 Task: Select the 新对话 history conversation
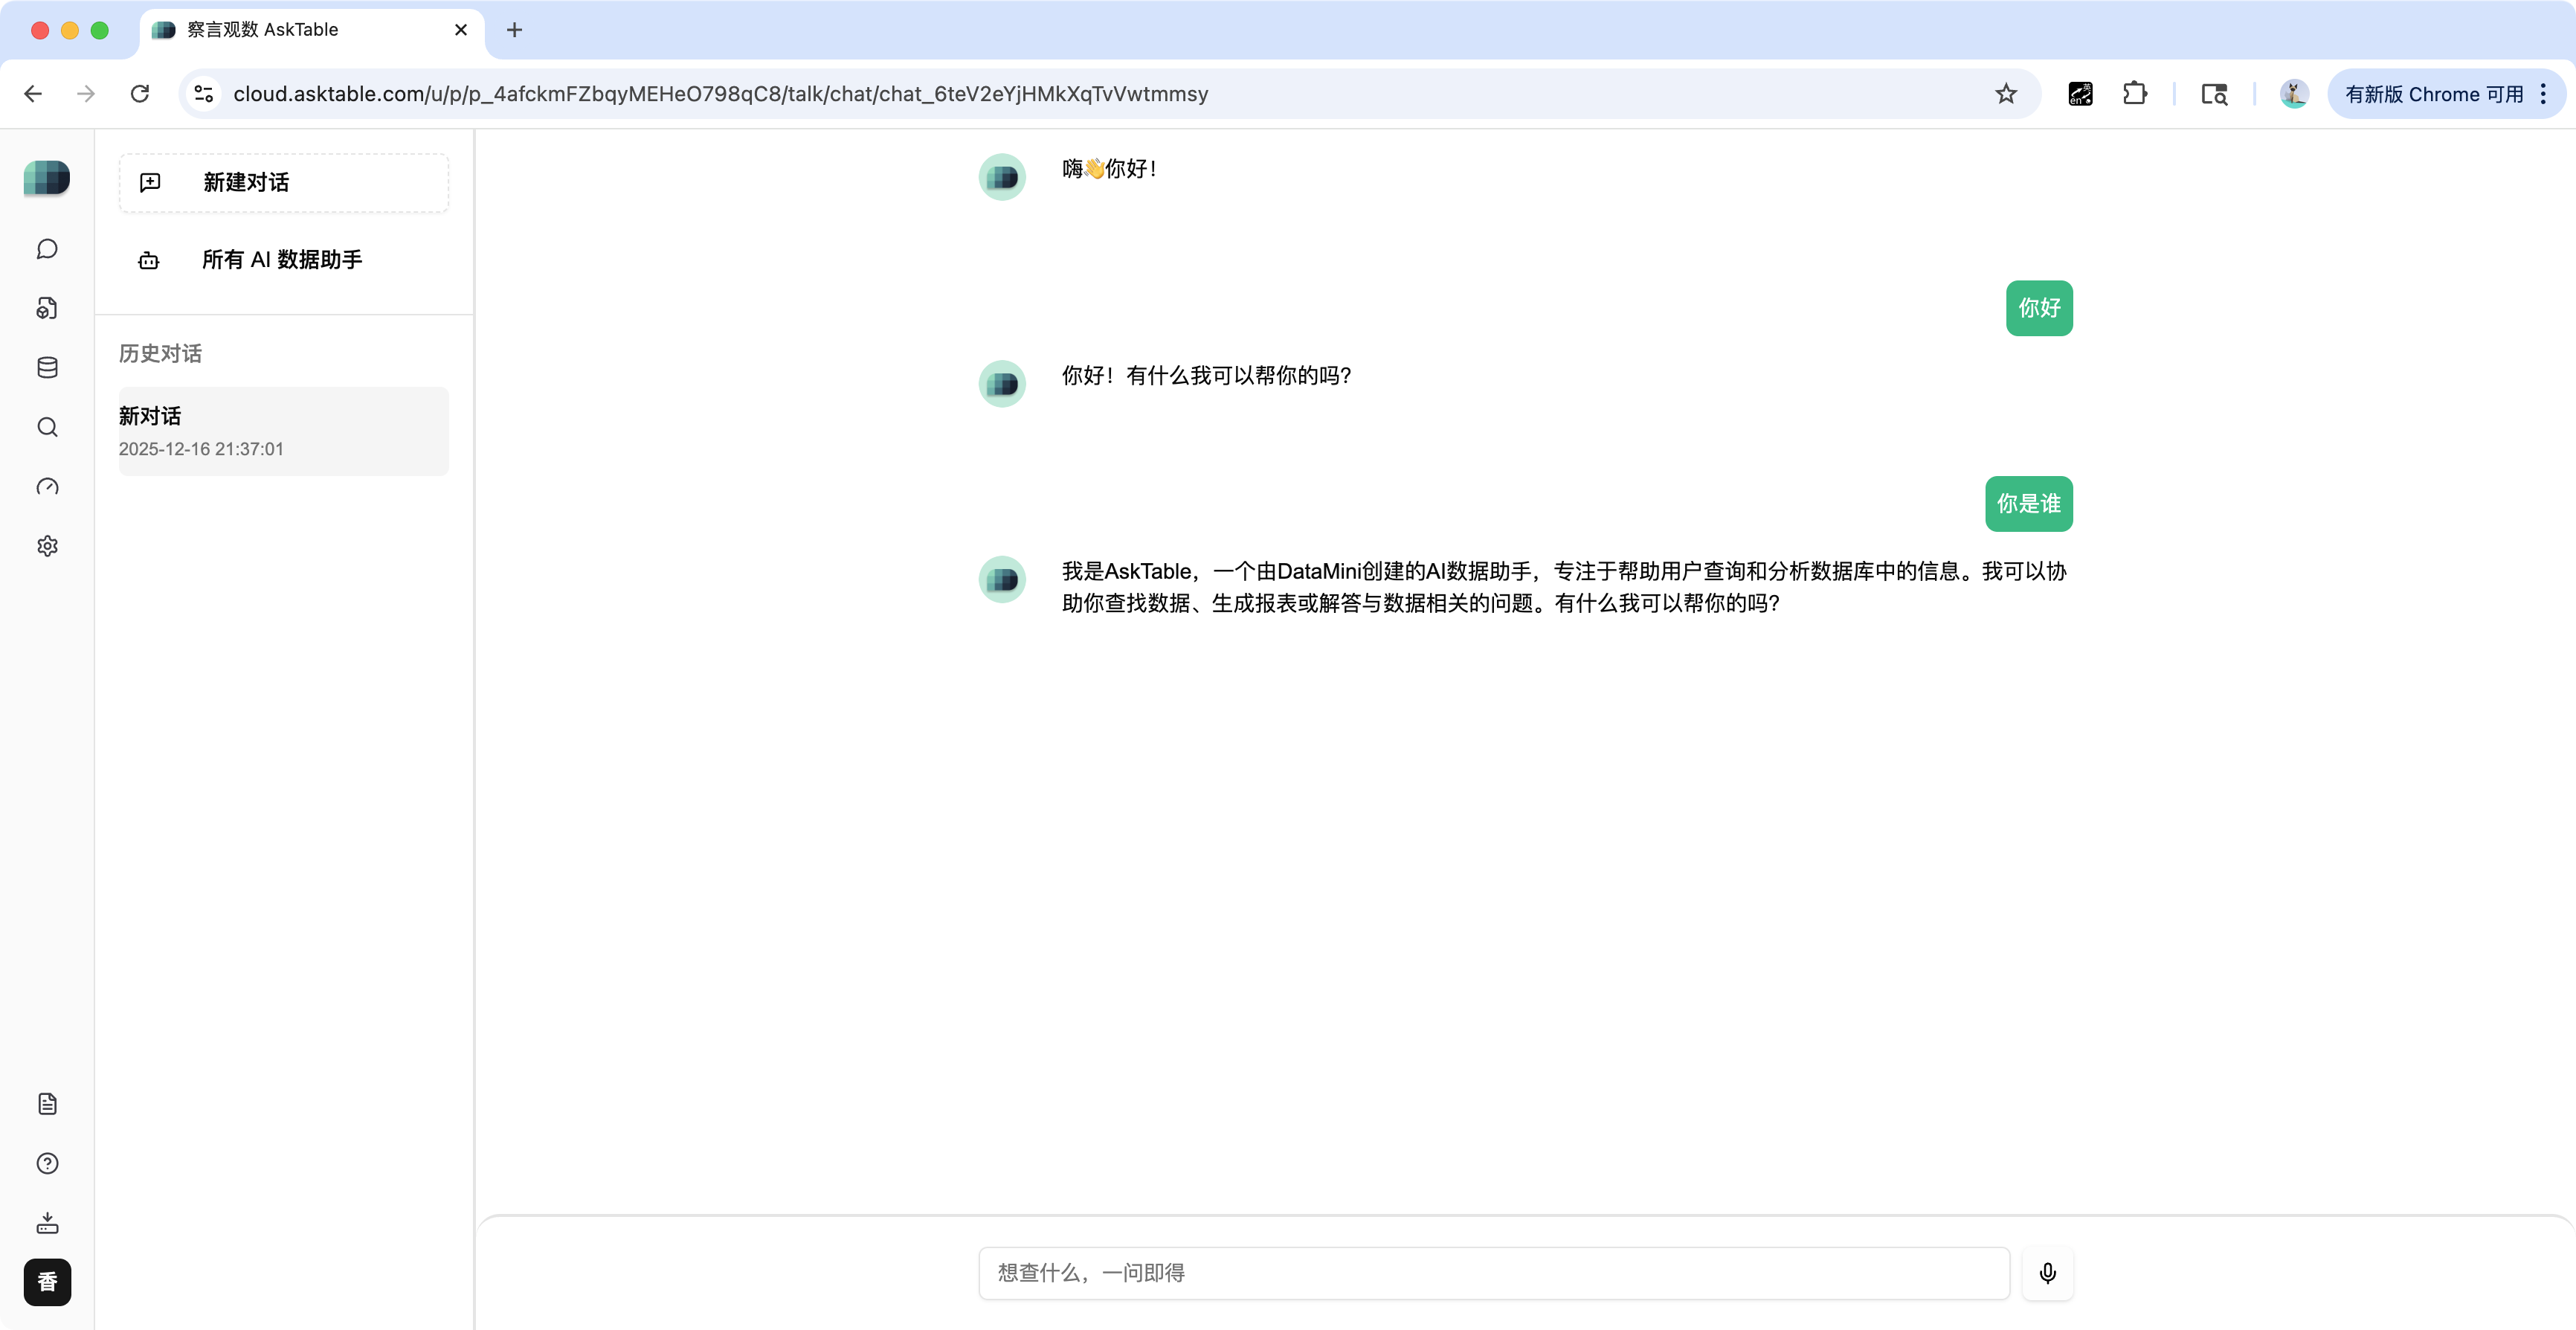[283, 431]
